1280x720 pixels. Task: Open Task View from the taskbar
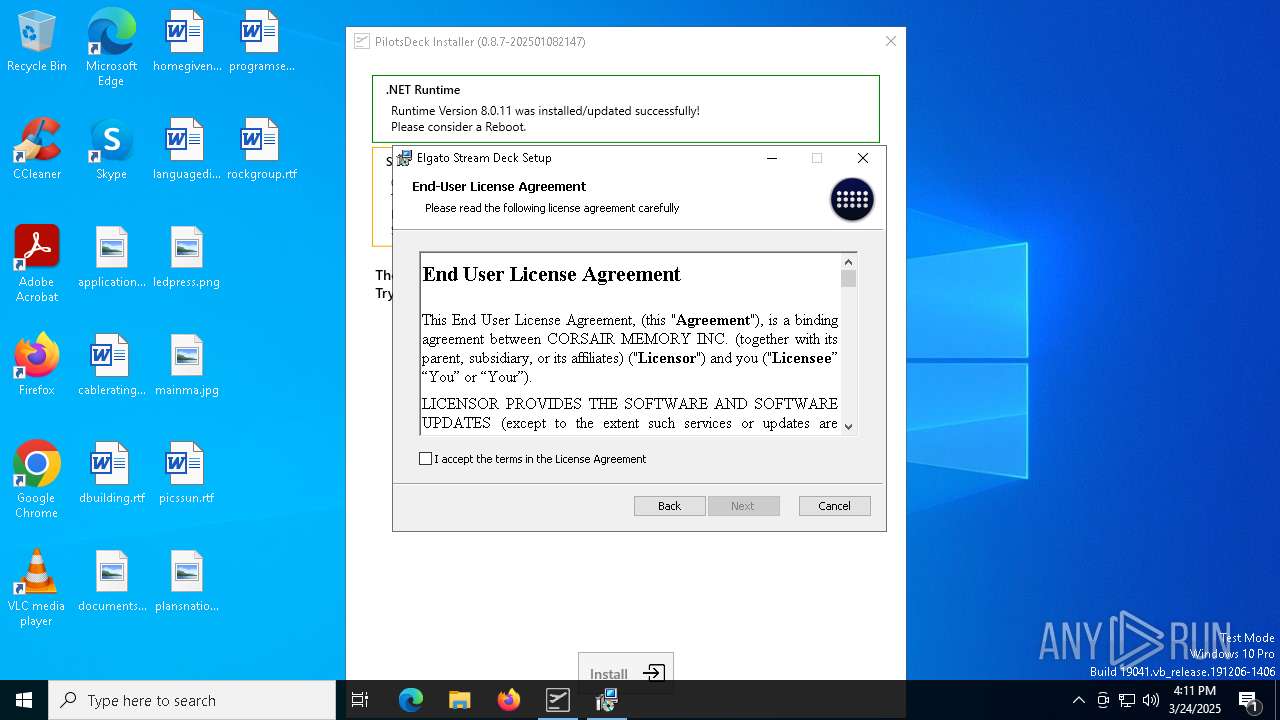point(360,700)
